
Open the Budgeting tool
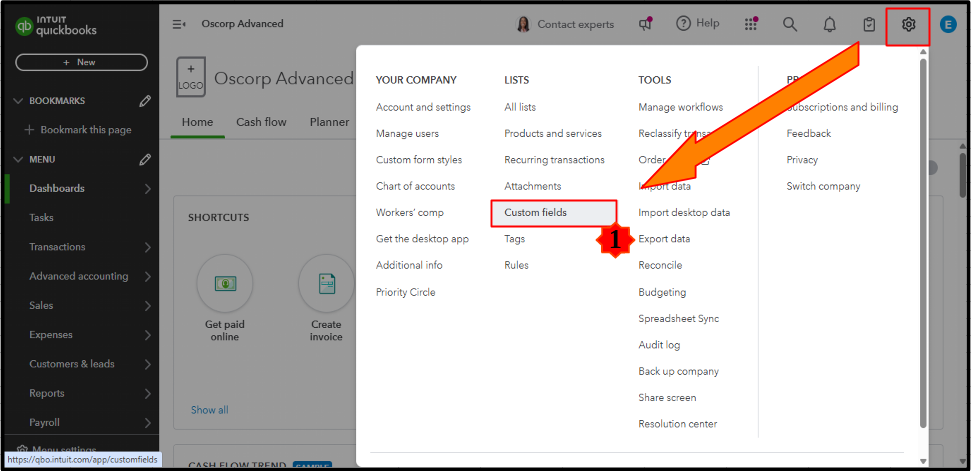click(662, 292)
